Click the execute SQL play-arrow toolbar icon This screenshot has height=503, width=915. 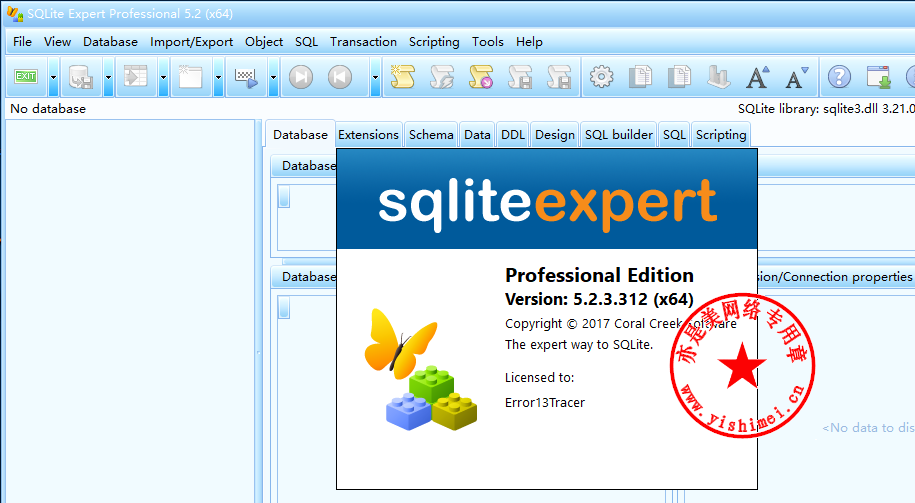pos(246,78)
